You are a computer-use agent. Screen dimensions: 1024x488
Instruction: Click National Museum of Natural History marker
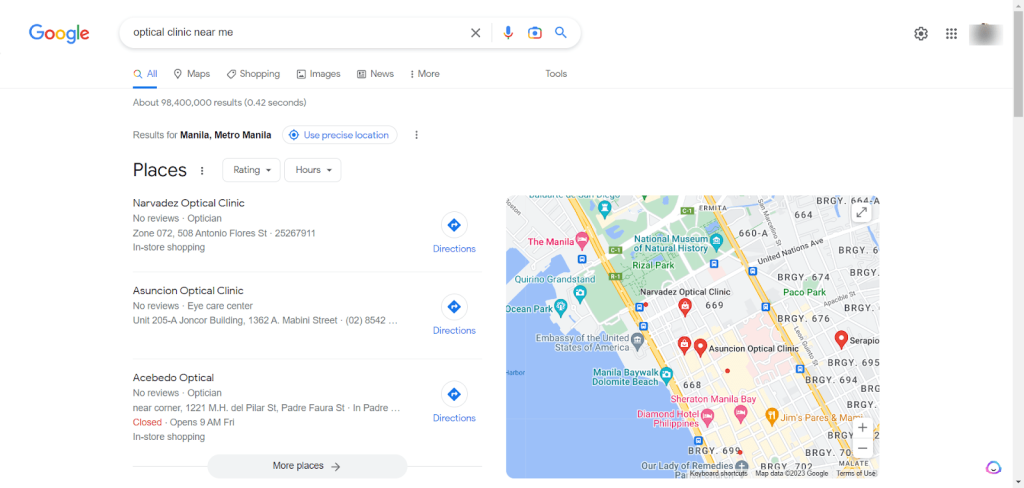(x=716, y=243)
